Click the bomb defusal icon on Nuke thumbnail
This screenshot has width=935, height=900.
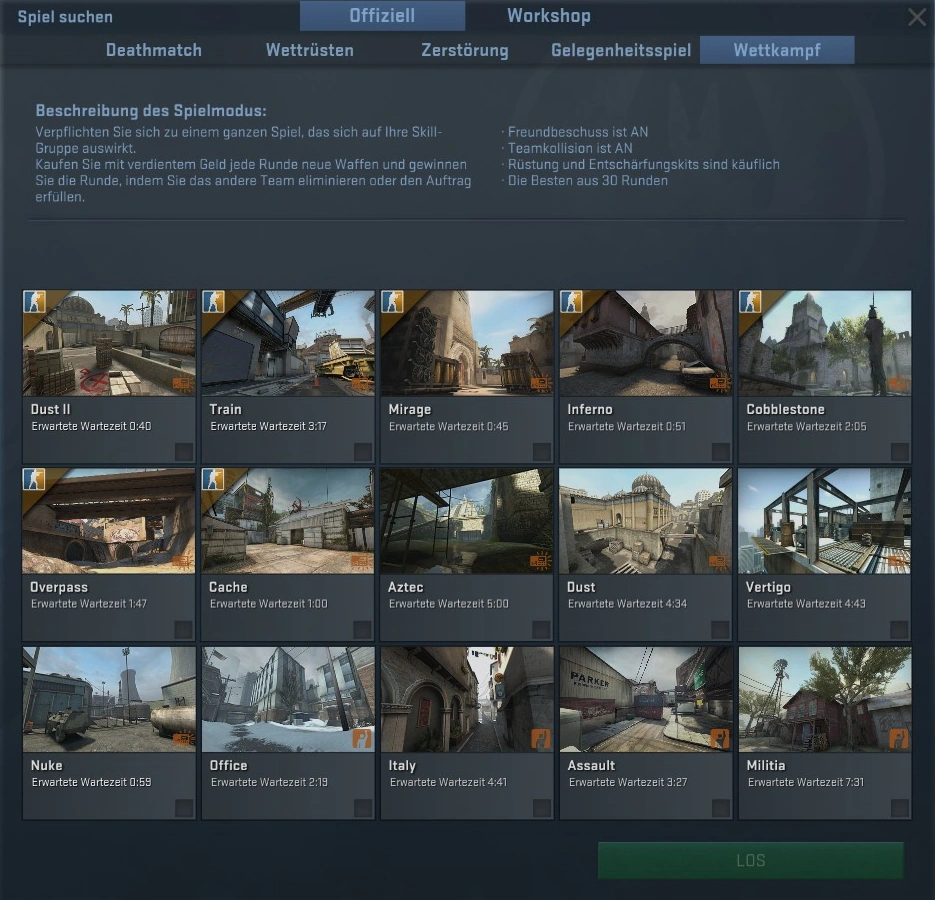[x=183, y=740]
